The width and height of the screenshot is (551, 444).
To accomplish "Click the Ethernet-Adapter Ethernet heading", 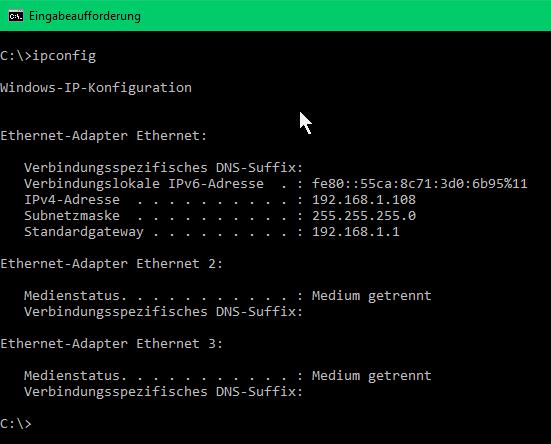I will coord(104,136).
